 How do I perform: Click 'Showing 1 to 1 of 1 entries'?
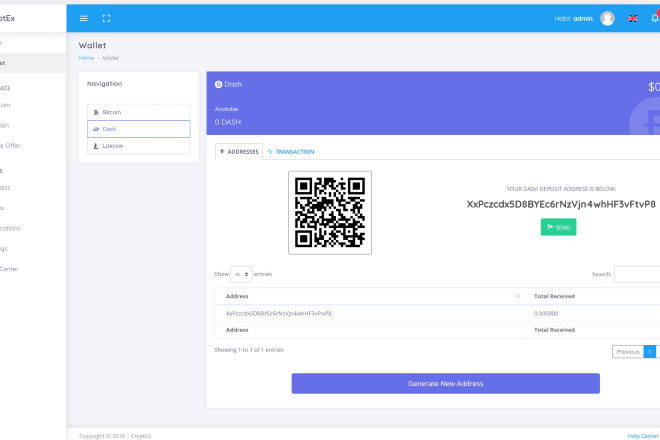point(249,349)
